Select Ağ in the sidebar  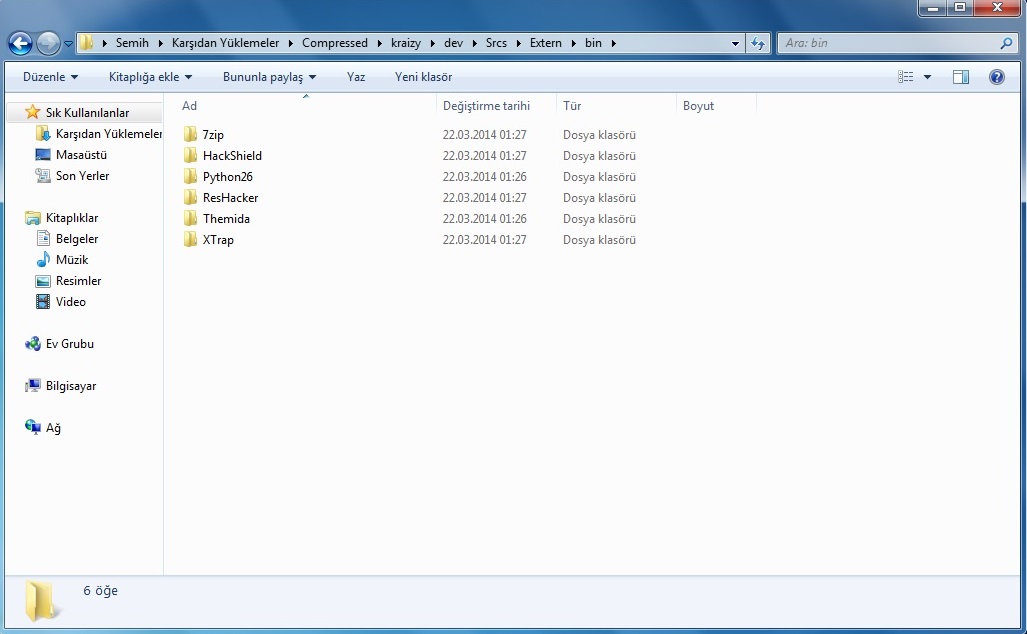53,428
